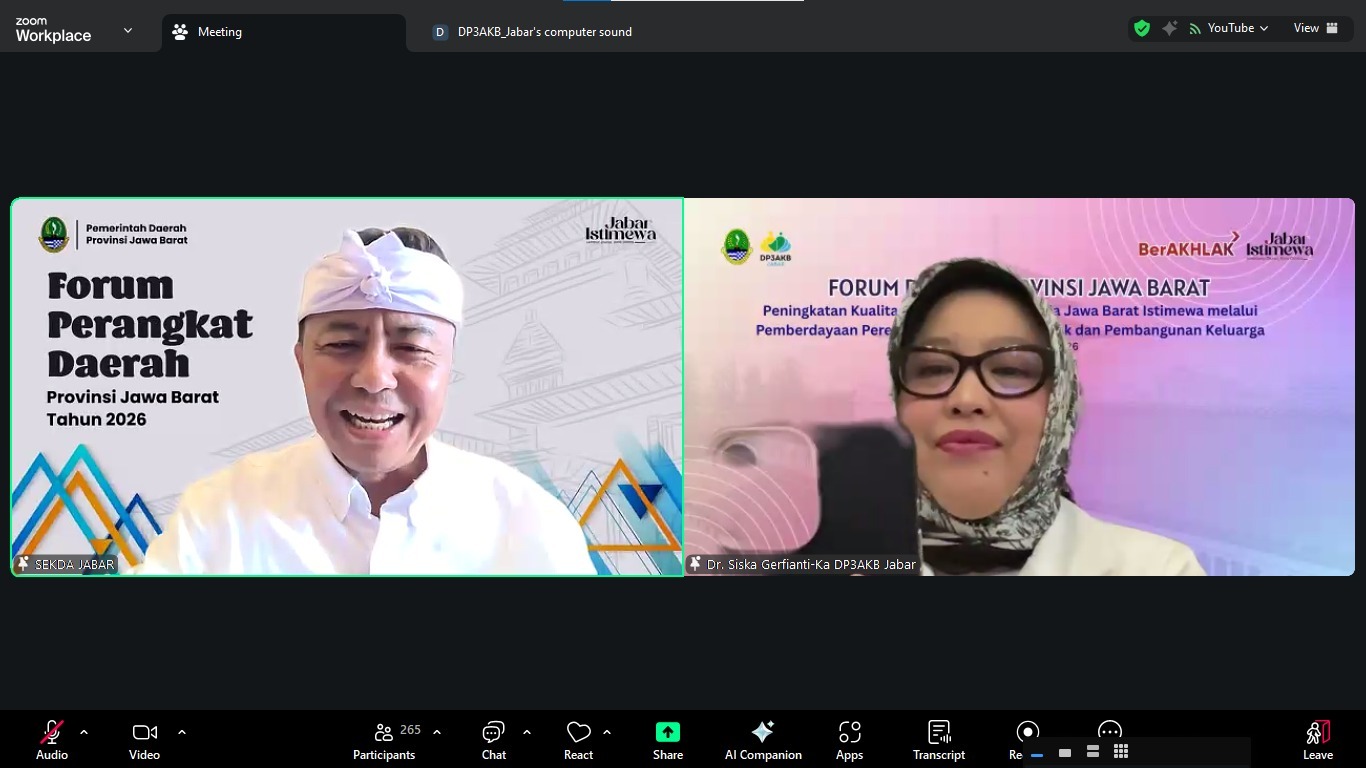This screenshot has width=1366, height=768.
Task: Click the Leave meeting button
Action: coord(1317,740)
